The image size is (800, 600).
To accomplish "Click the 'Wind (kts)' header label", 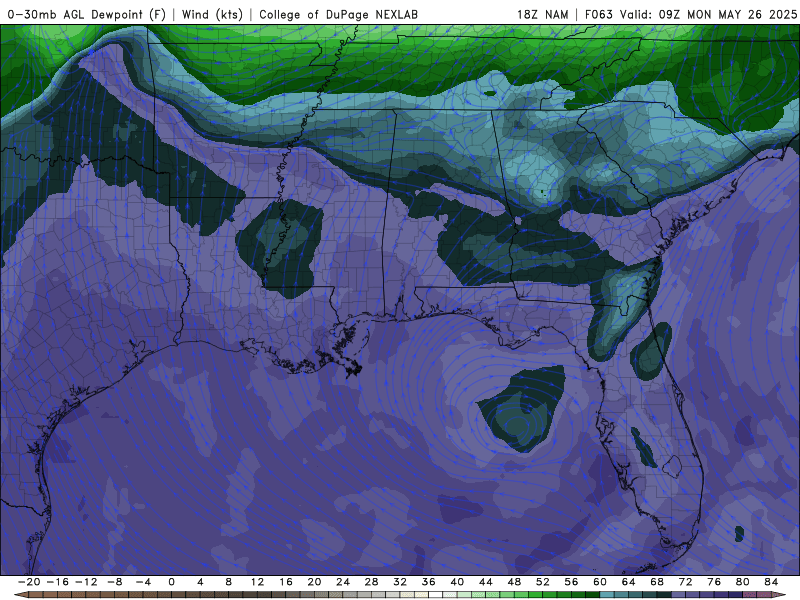I will (x=212, y=15).
